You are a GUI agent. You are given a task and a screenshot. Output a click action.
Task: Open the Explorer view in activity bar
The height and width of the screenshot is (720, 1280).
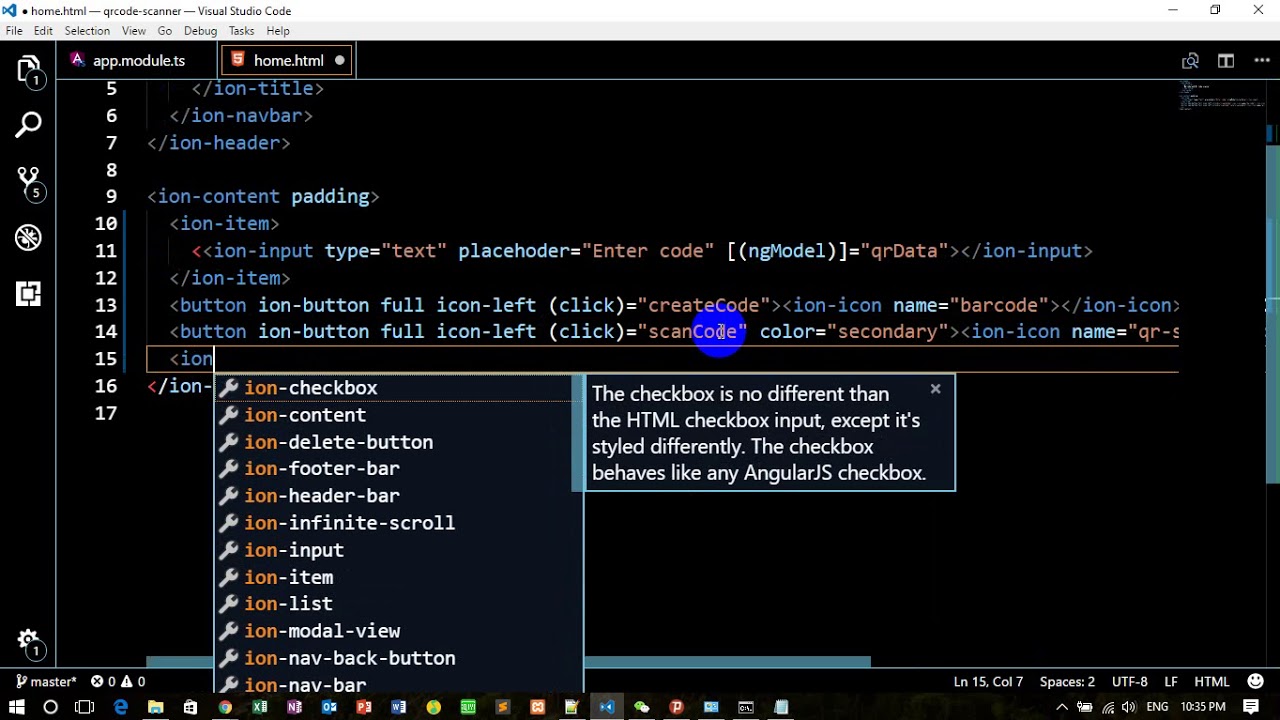[28, 71]
